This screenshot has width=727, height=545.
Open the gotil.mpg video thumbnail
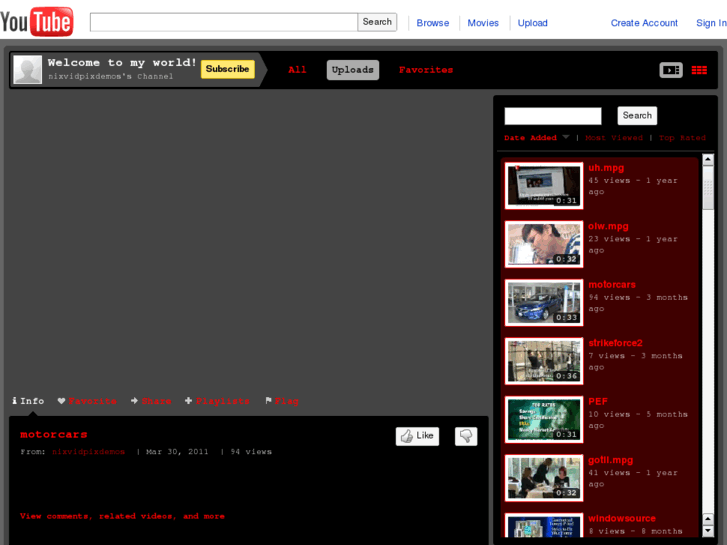pos(544,478)
